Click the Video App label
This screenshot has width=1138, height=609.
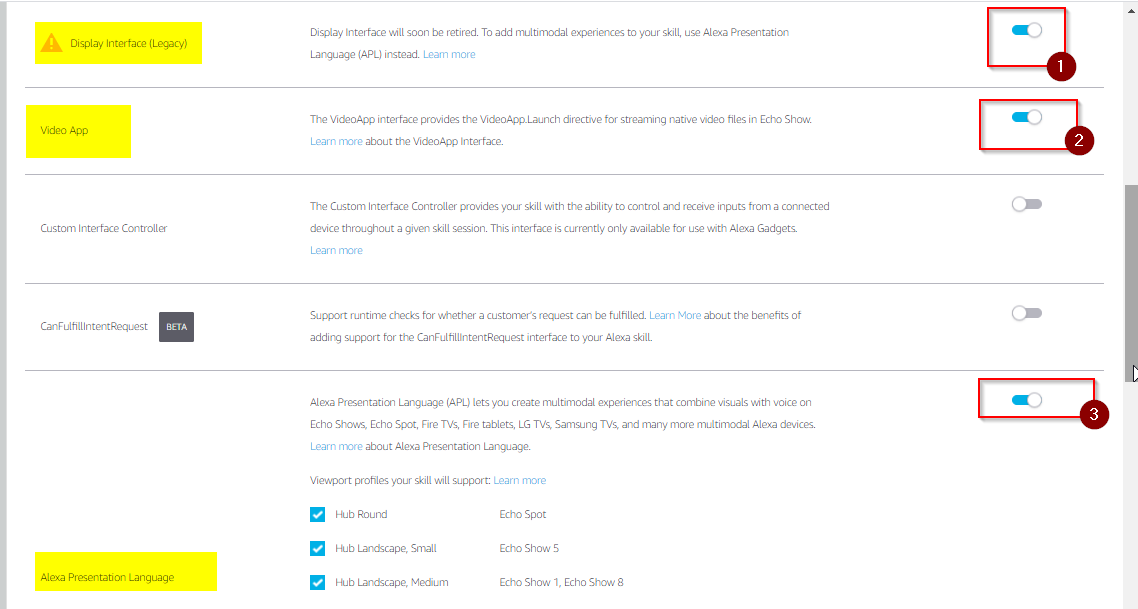(x=64, y=131)
